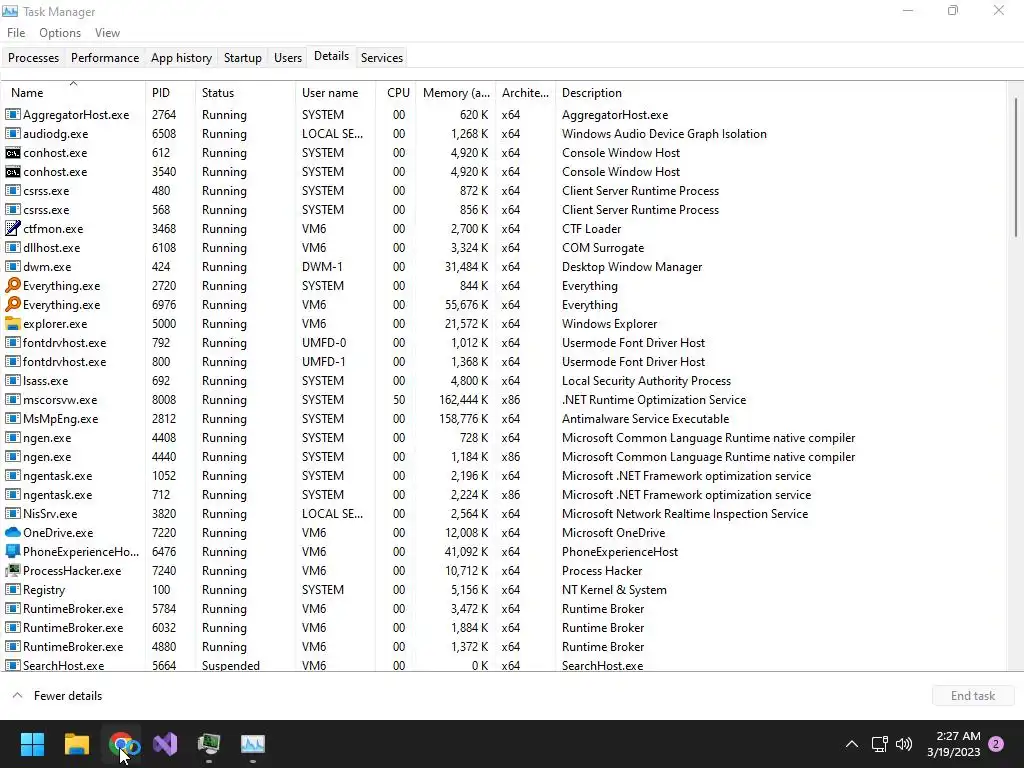
Task: Click the Everything.exe icon for PID 6976
Action: (x=12, y=304)
